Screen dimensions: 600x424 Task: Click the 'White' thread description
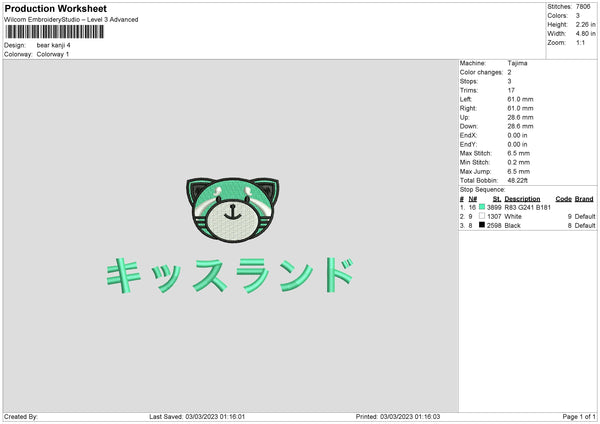513,217
